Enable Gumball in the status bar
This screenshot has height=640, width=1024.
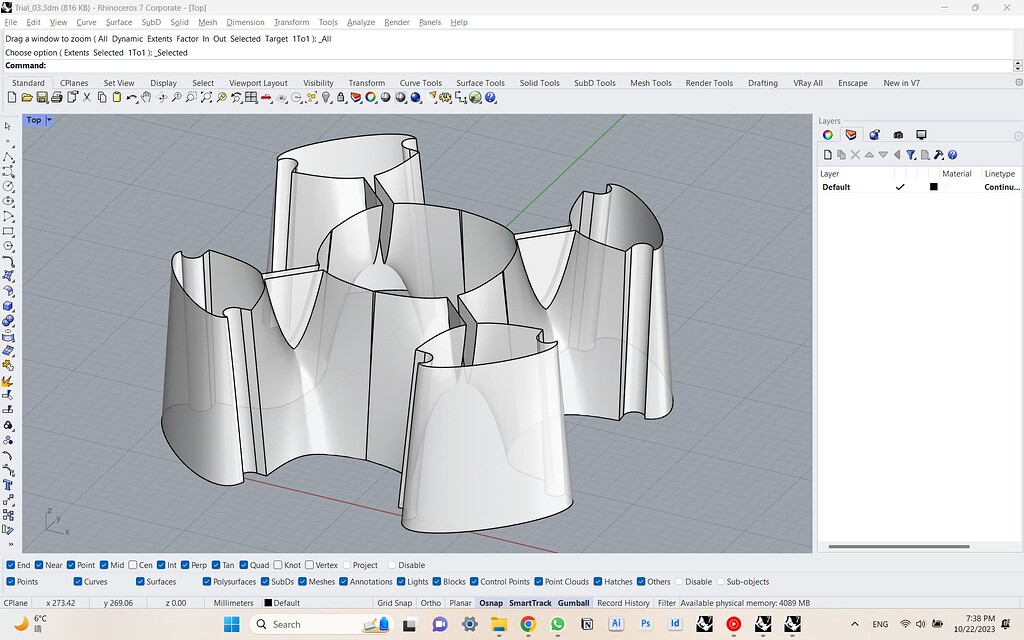coord(573,602)
